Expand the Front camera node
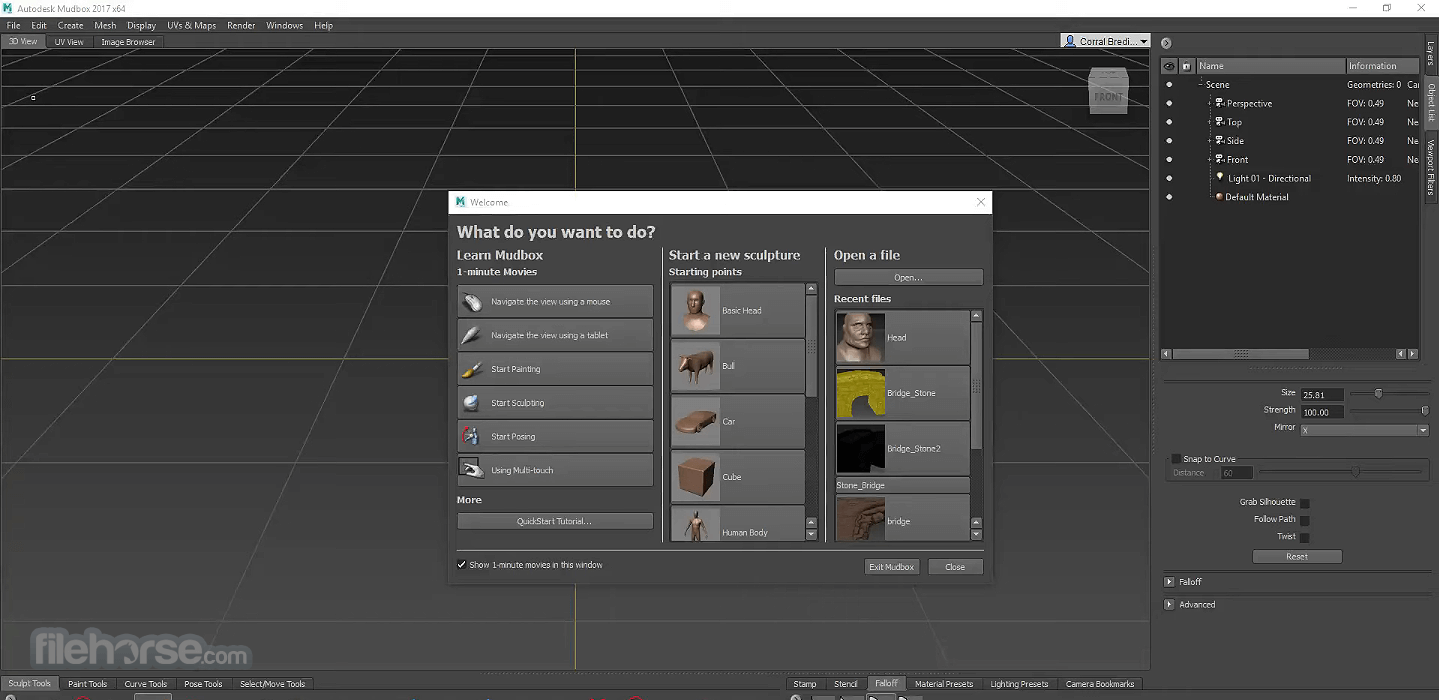This screenshot has width=1439, height=700. 1210,159
